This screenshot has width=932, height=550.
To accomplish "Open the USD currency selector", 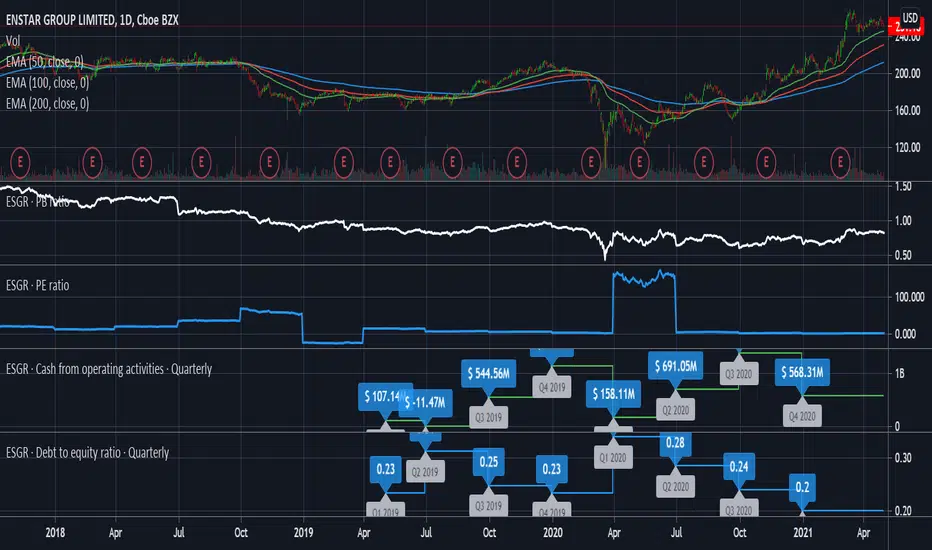I will 910,17.
